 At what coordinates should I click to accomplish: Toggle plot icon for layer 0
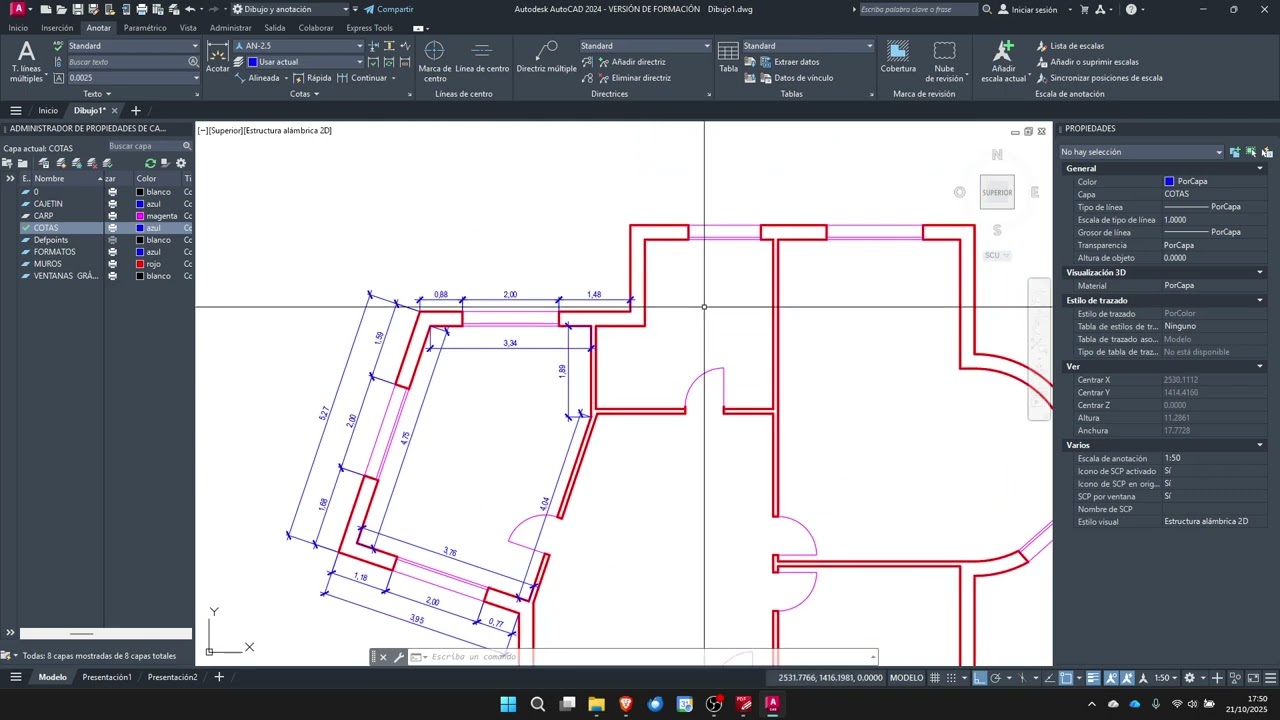(x=112, y=192)
